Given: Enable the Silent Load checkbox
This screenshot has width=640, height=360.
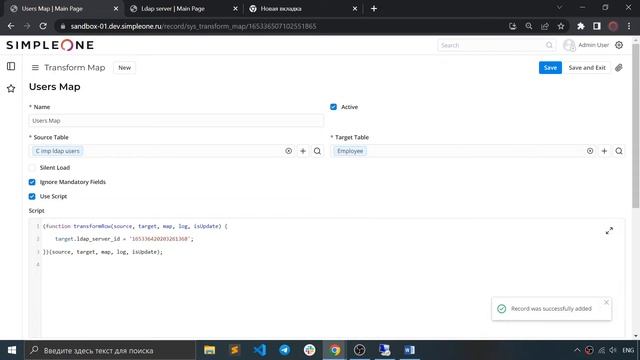Looking at the screenshot, I should tap(32, 168).
